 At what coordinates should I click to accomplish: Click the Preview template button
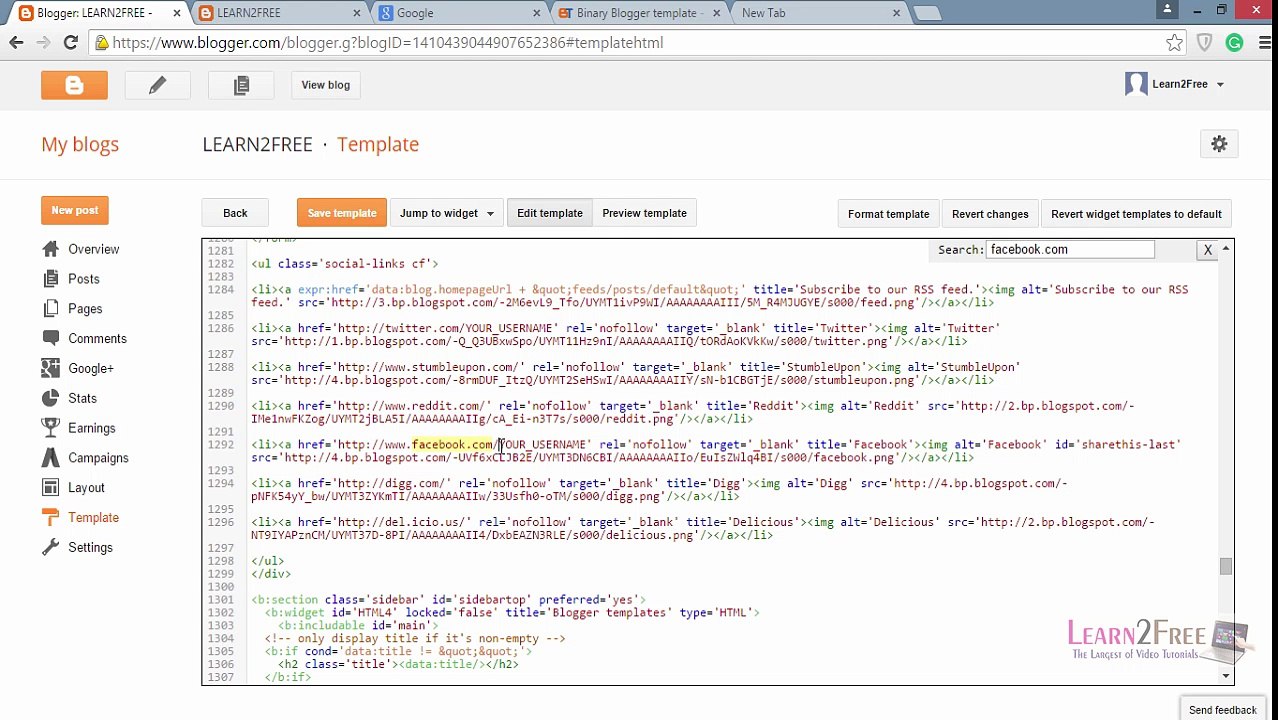pos(644,213)
